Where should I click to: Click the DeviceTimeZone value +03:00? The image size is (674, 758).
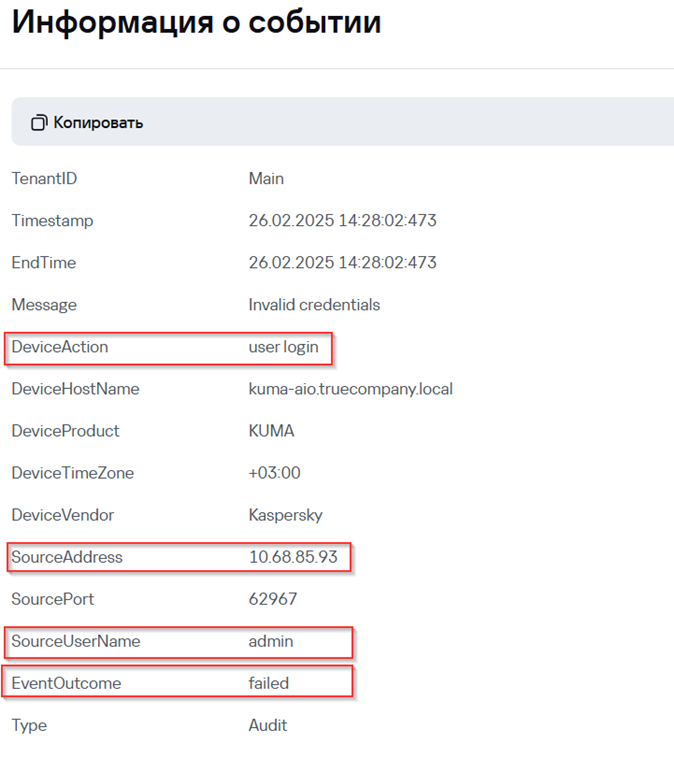[x=274, y=473]
